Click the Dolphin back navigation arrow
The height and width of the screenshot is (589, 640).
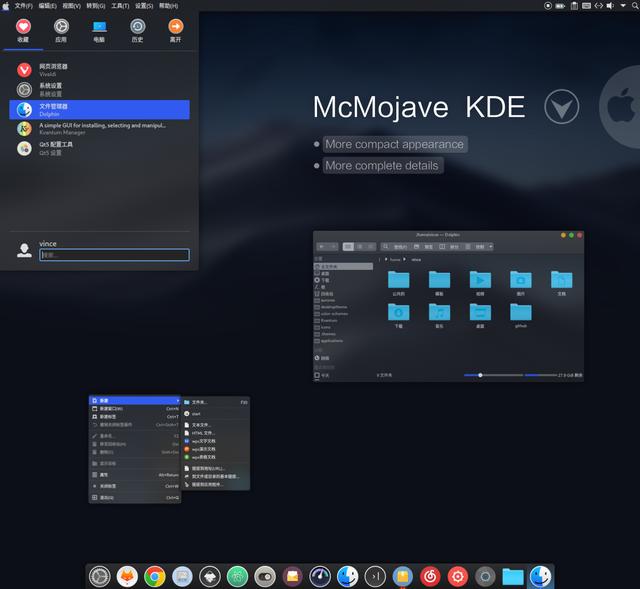click(x=322, y=247)
